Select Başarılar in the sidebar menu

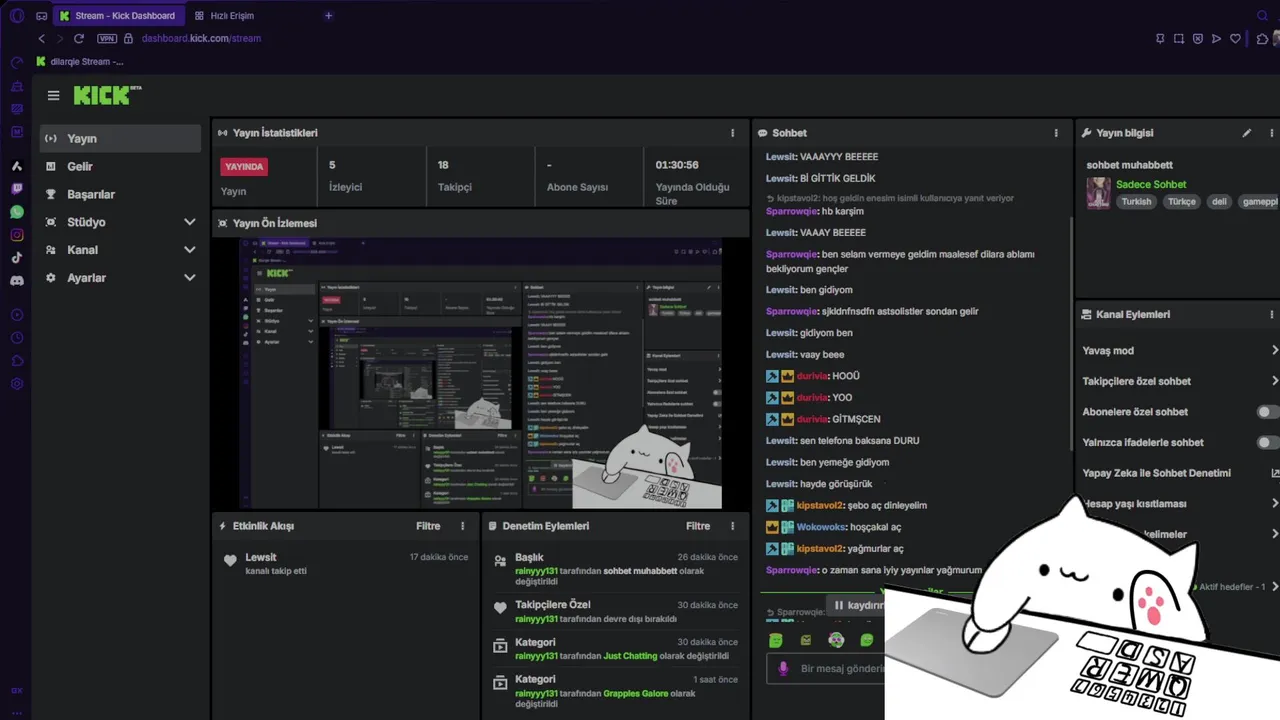(x=120, y=194)
